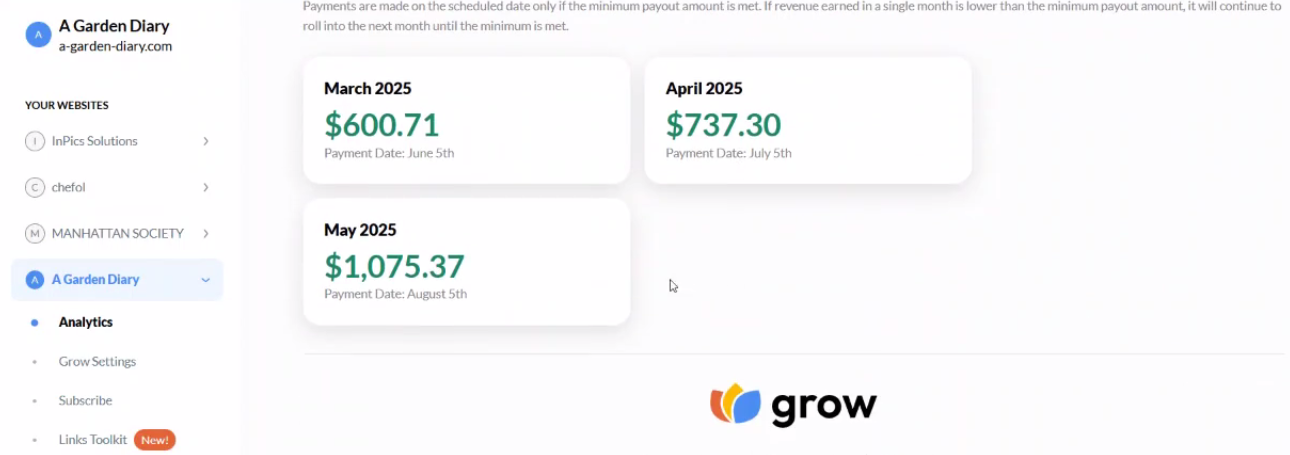Click the blue A Garden Diary avatar at top
This screenshot has height=455, width=1290.
38,35
